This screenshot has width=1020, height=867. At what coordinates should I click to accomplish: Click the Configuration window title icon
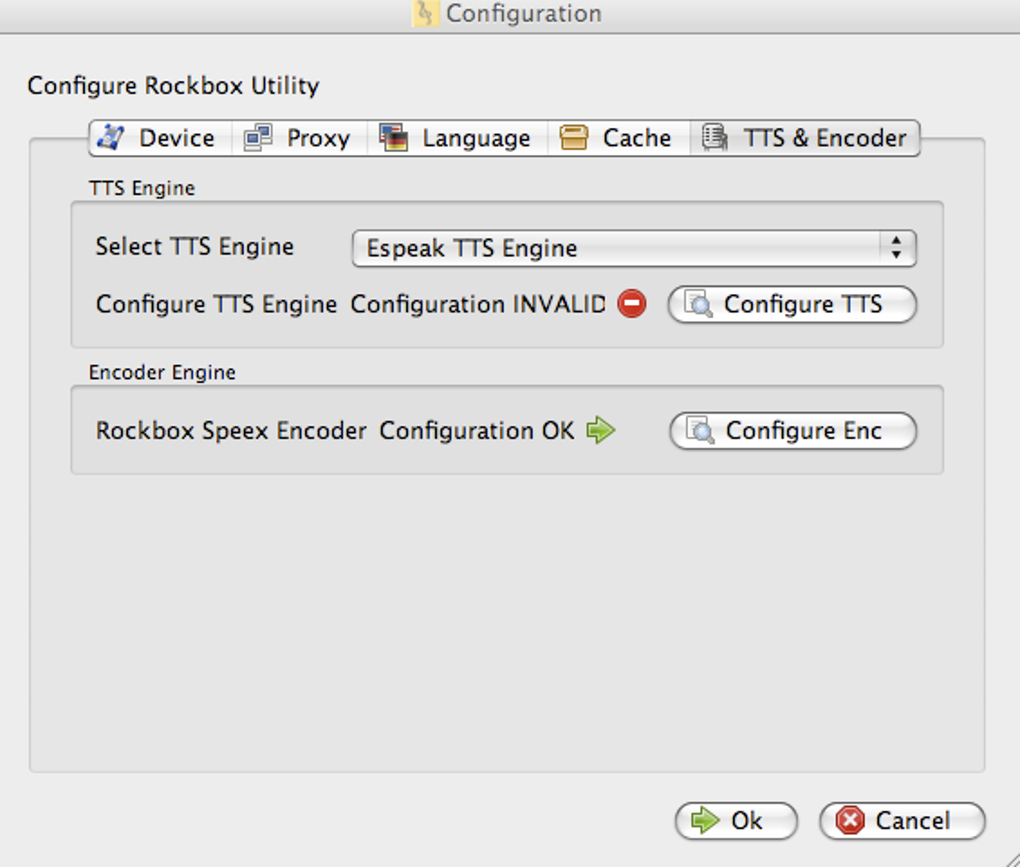point(426,14)
